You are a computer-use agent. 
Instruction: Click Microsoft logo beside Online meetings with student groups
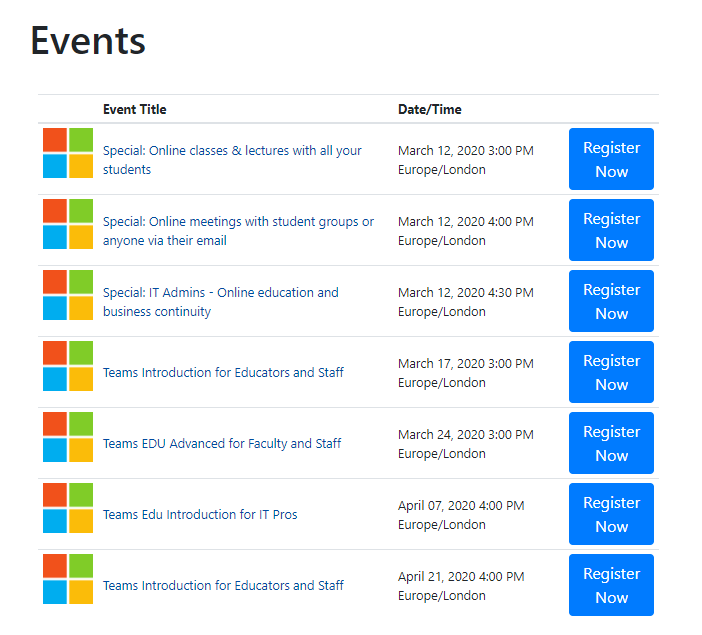(68, 224)
